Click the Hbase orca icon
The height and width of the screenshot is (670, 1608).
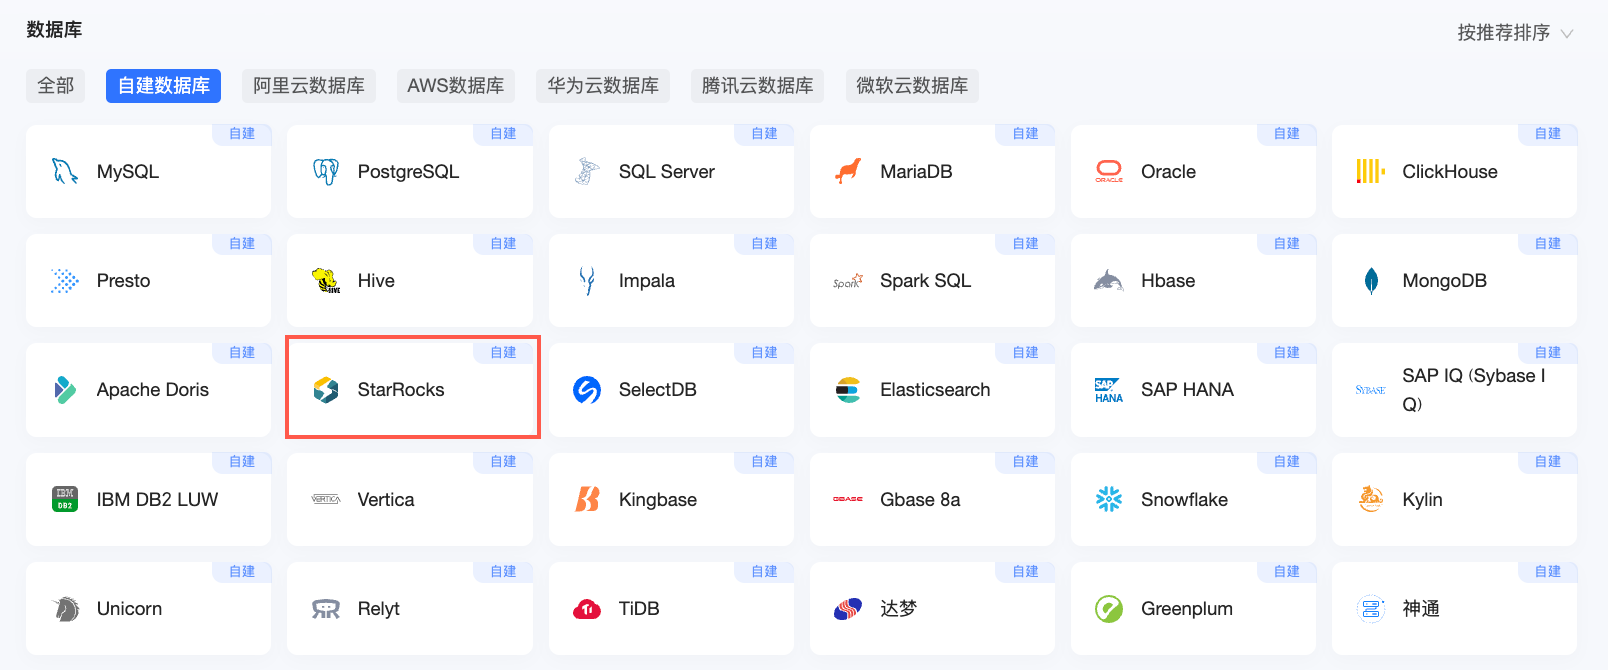coord(1109,281)
